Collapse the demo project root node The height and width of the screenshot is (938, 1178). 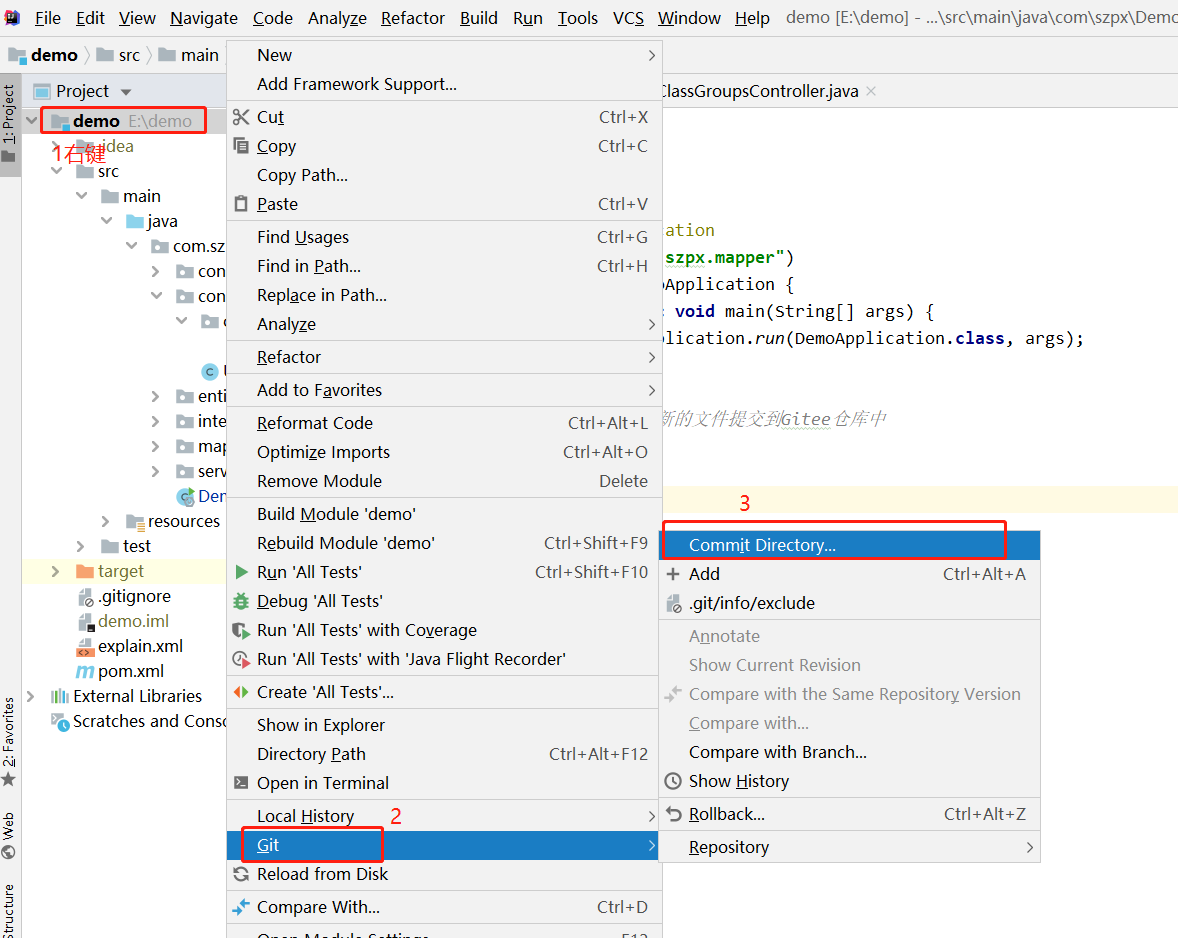[x=32, y=120]
